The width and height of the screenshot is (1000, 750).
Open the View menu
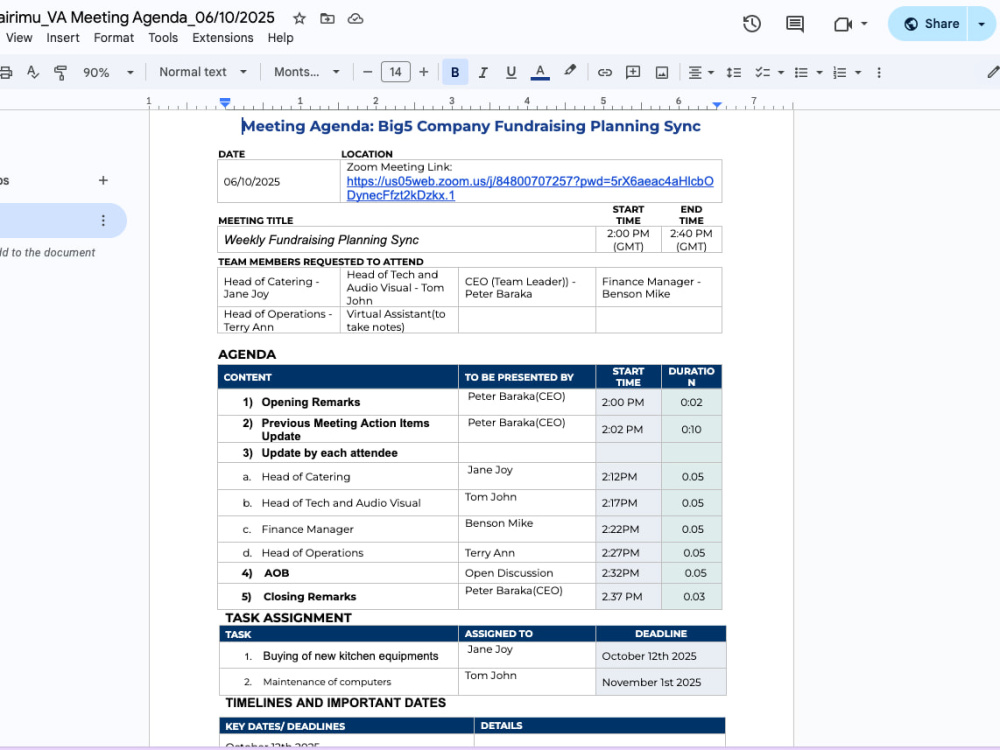point(19,38)
